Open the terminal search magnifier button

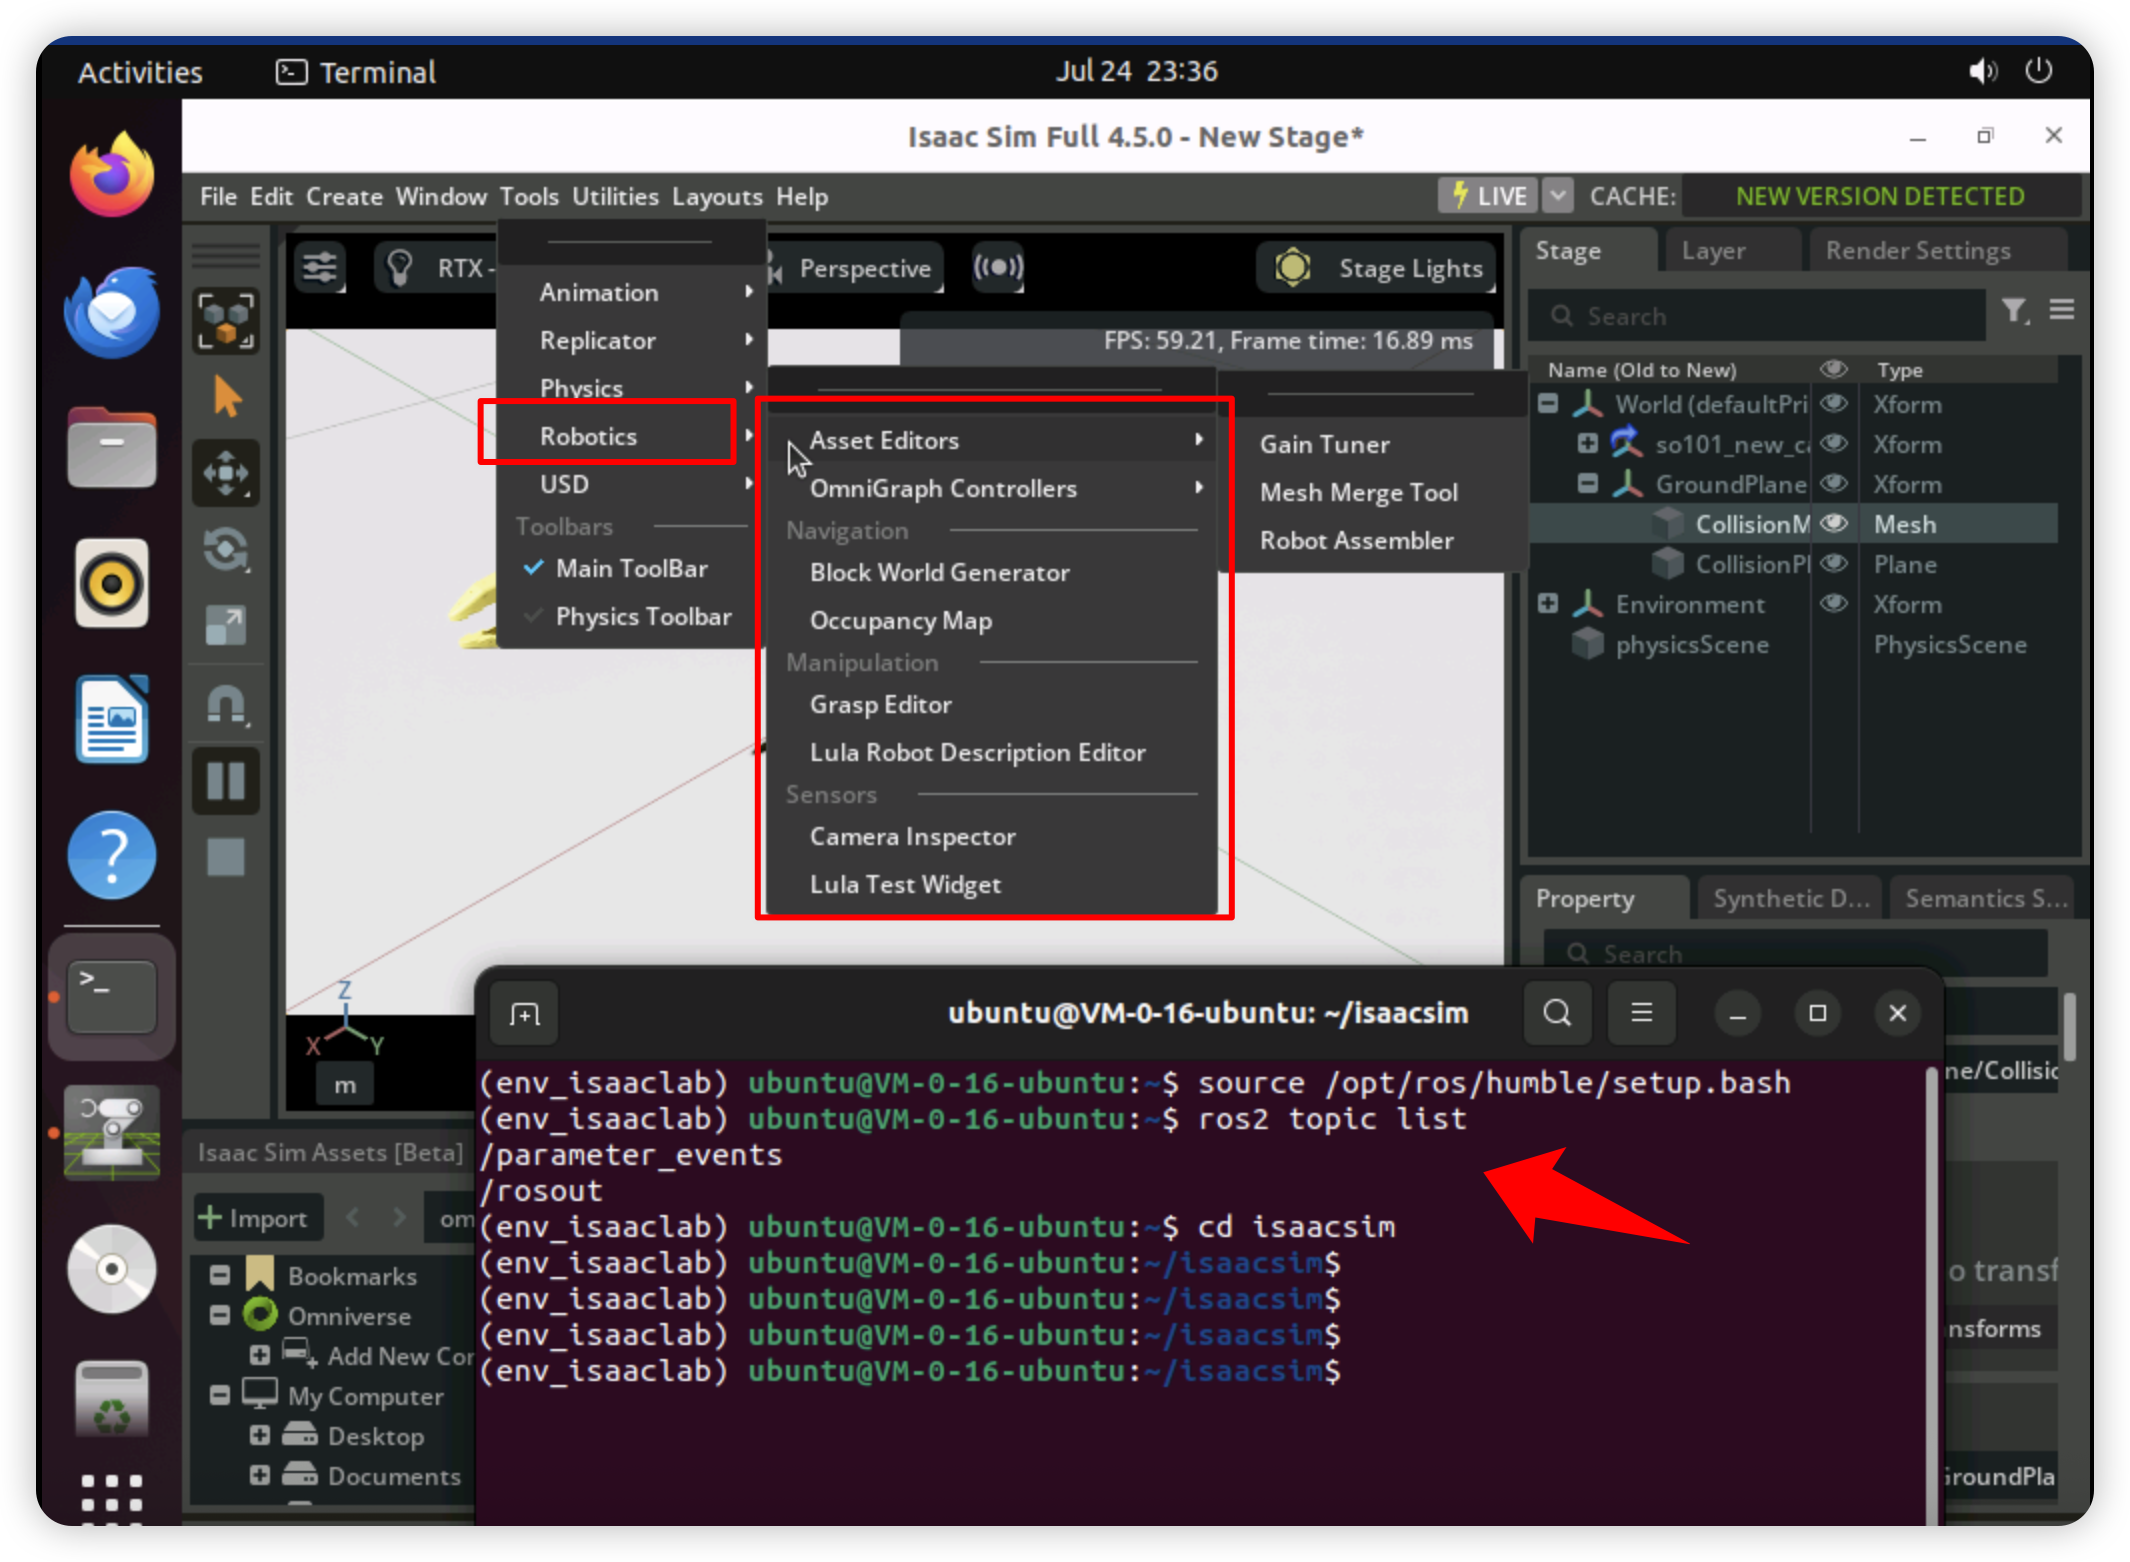click(1557, 1013)
